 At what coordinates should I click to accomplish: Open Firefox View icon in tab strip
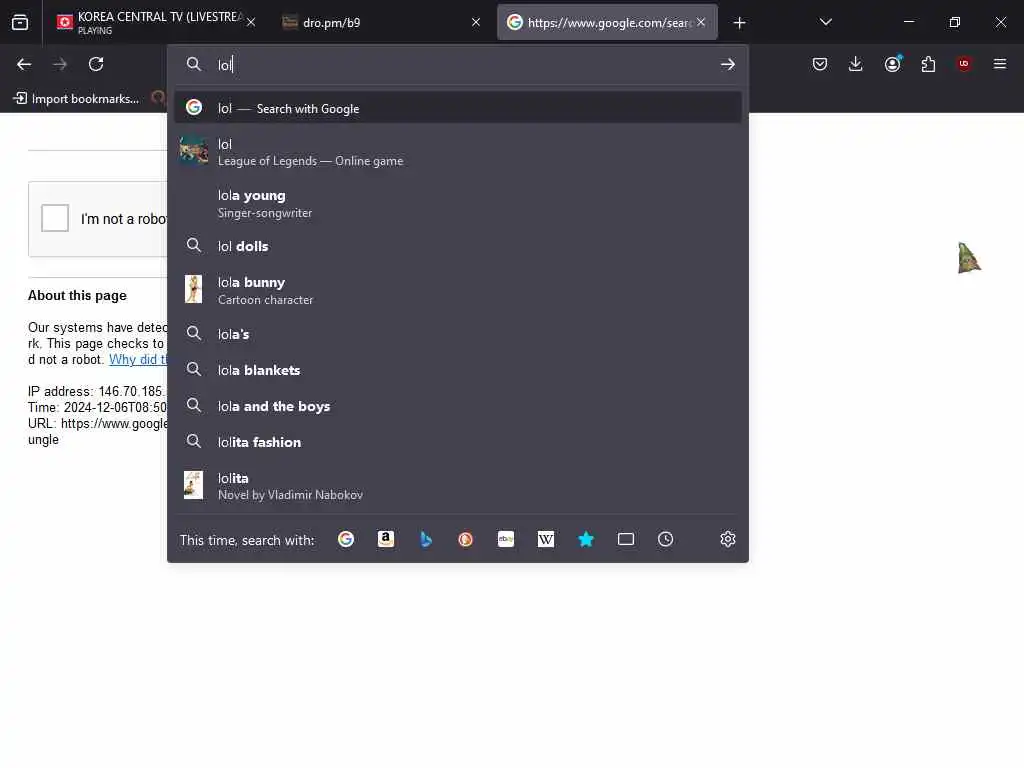coord(20,23)
